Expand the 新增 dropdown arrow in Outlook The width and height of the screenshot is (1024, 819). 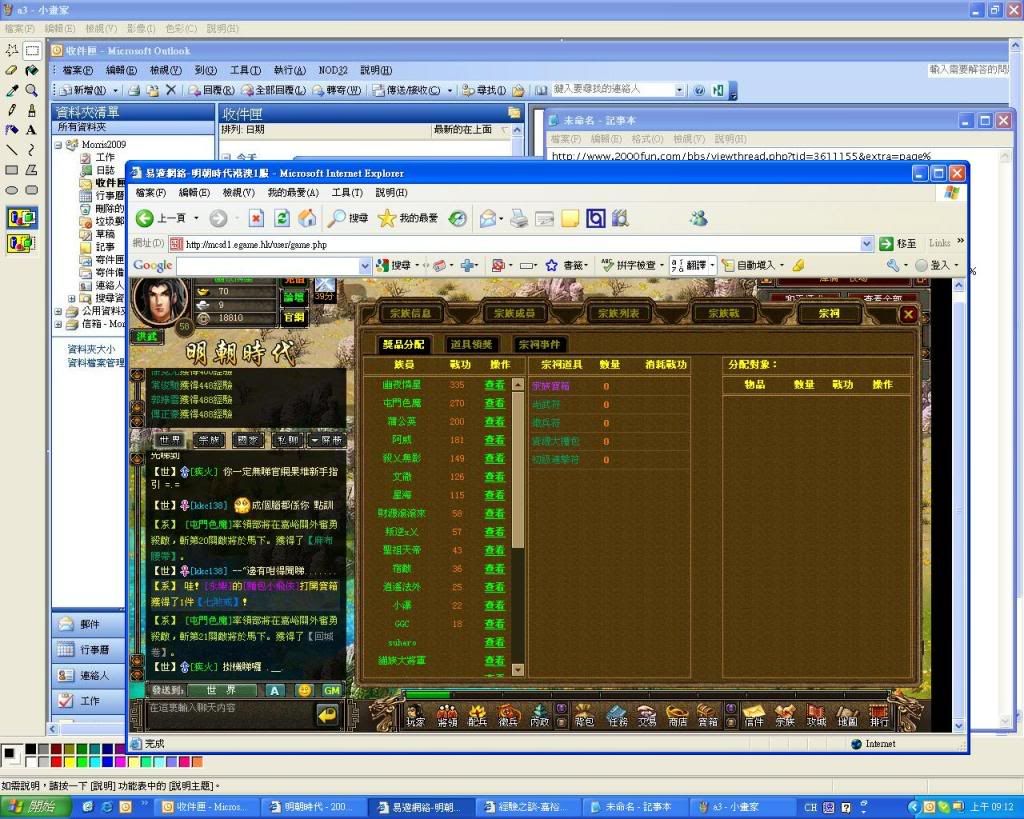[116, 90]
